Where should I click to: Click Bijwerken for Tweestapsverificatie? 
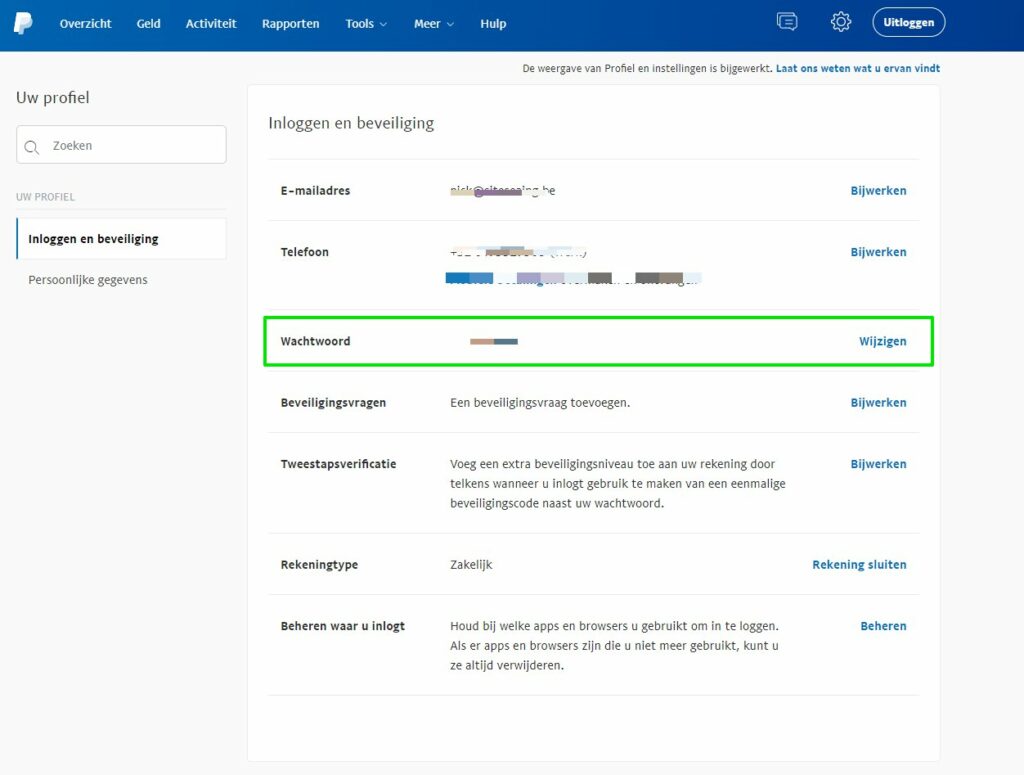[x=878, y=464]
